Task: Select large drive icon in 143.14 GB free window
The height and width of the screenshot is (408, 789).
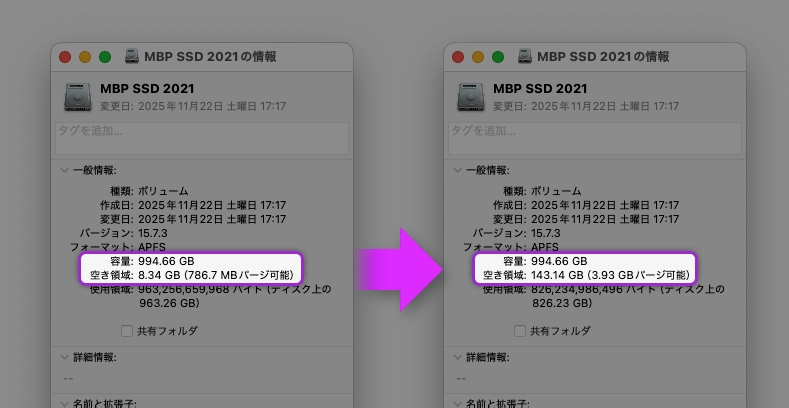Action: (x=471, y=97)
